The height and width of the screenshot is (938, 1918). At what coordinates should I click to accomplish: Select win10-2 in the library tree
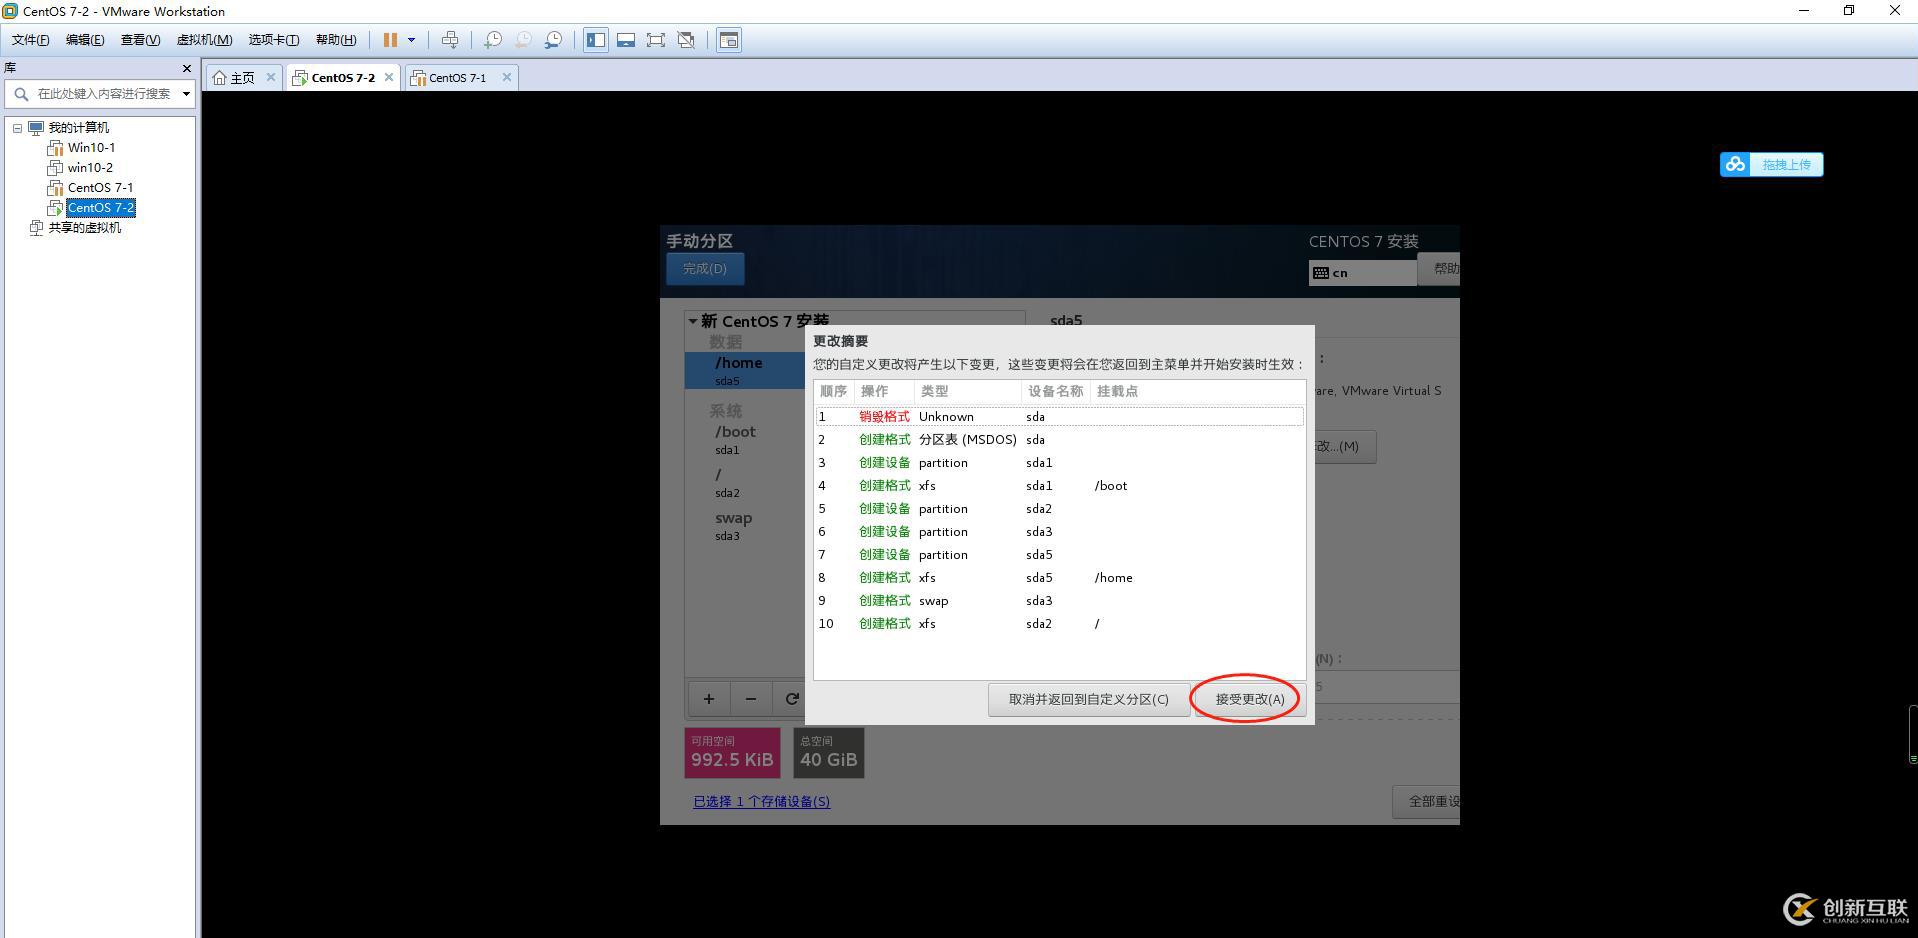90,168
